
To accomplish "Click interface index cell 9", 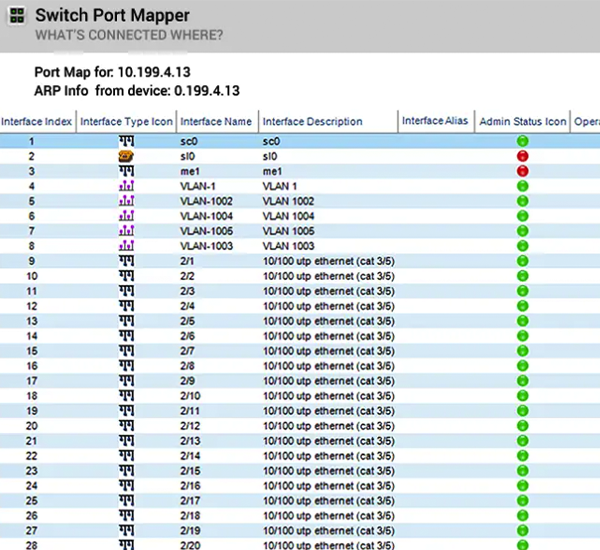I will click(x=32, y=261).
